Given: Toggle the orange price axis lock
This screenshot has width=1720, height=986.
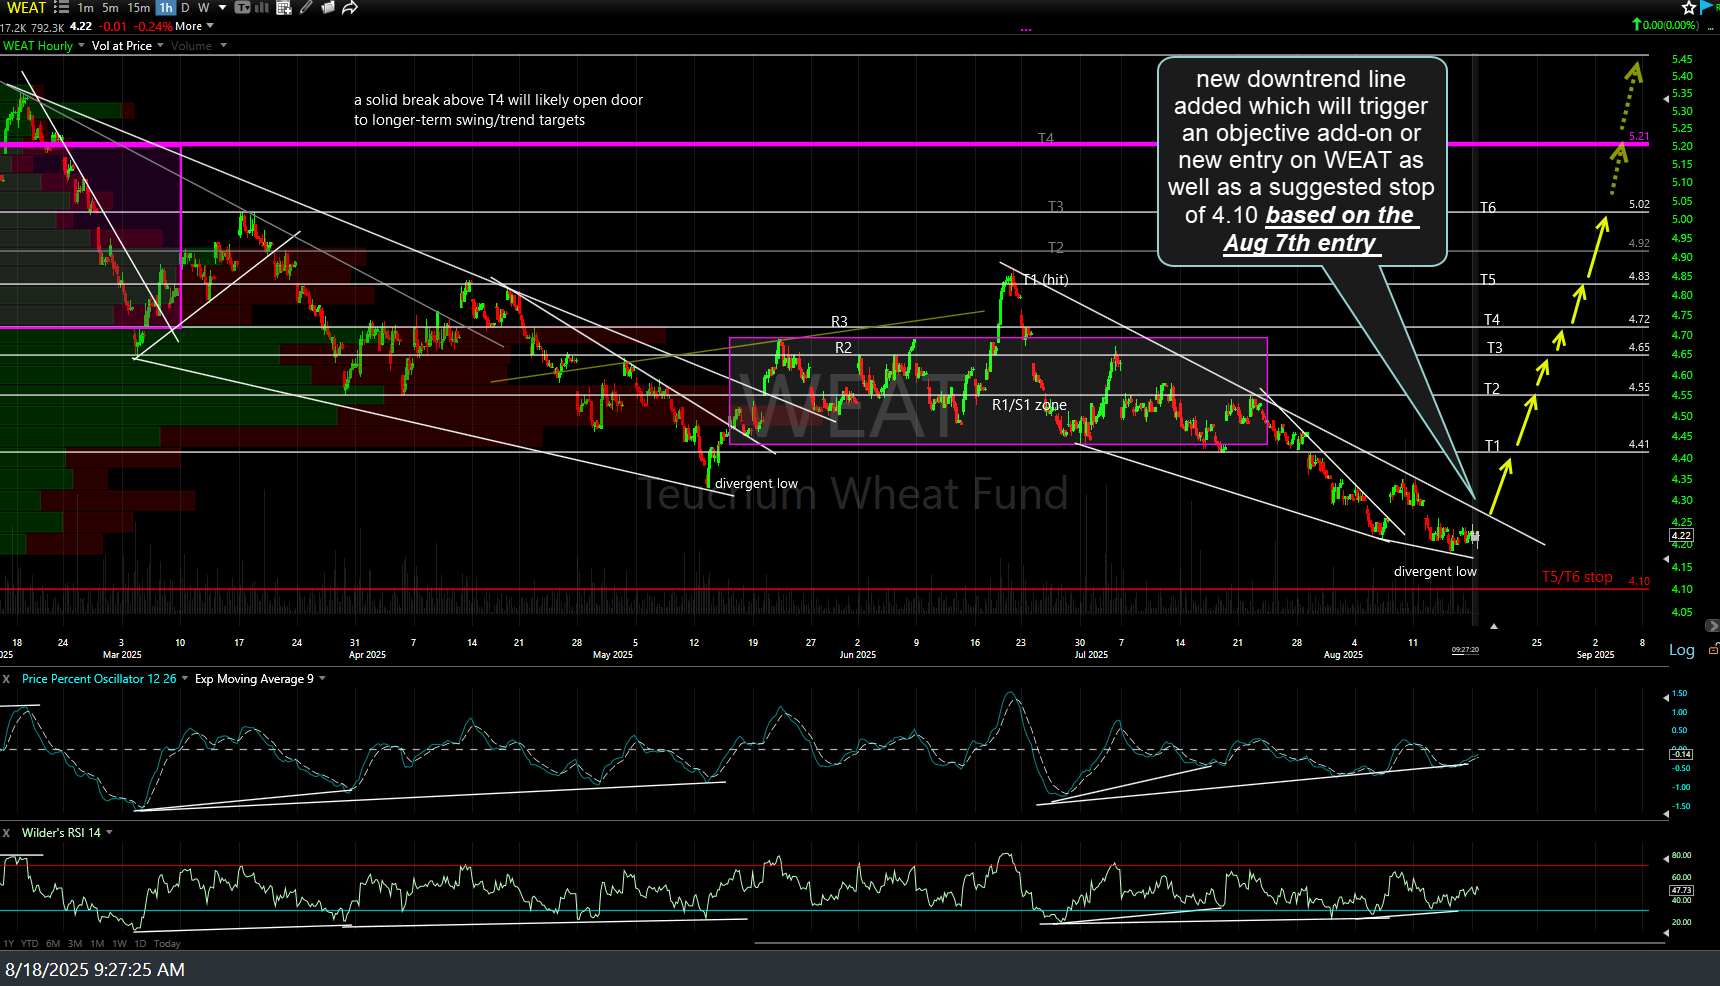Looking at the screenshot, I should point(1714,649).
